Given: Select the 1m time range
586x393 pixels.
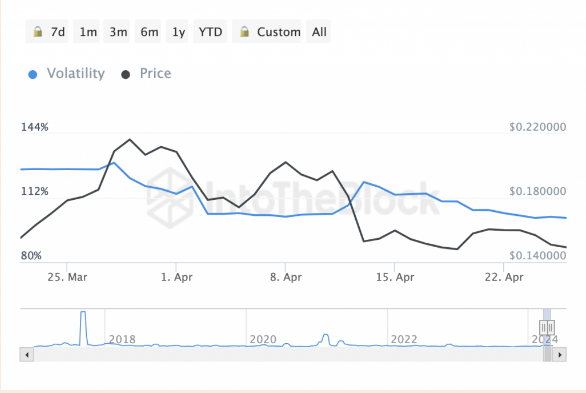Looking at the screenshot, I should click(86, 32).
